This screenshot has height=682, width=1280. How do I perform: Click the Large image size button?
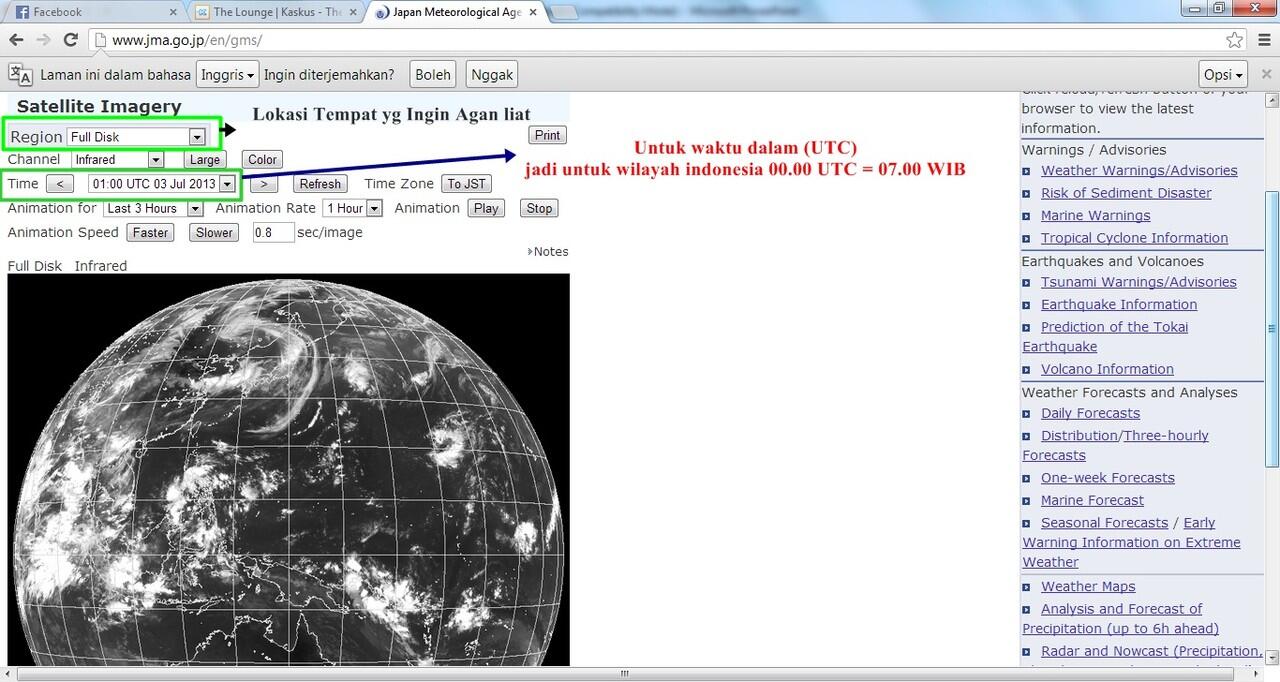click(204, 160)
